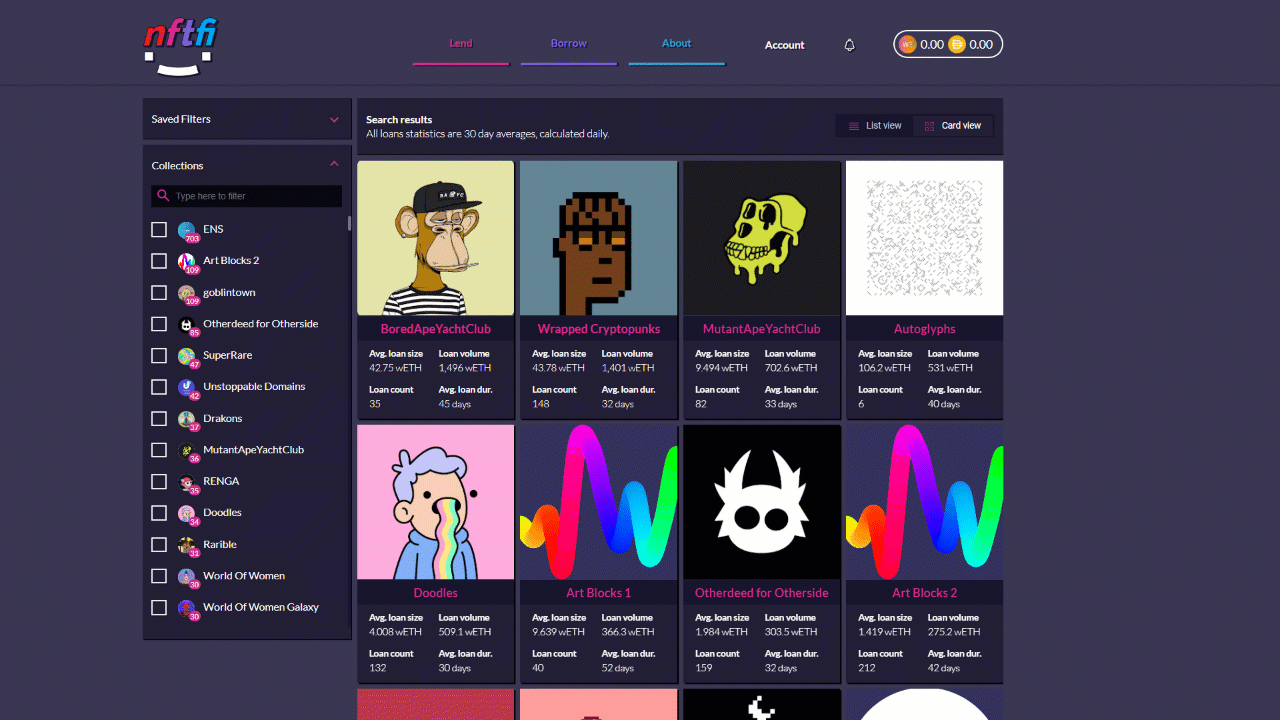Click the Rarible collection icon
Image resolution: width=1280 pixels, height=720 pixels.
tap(187, 546)
